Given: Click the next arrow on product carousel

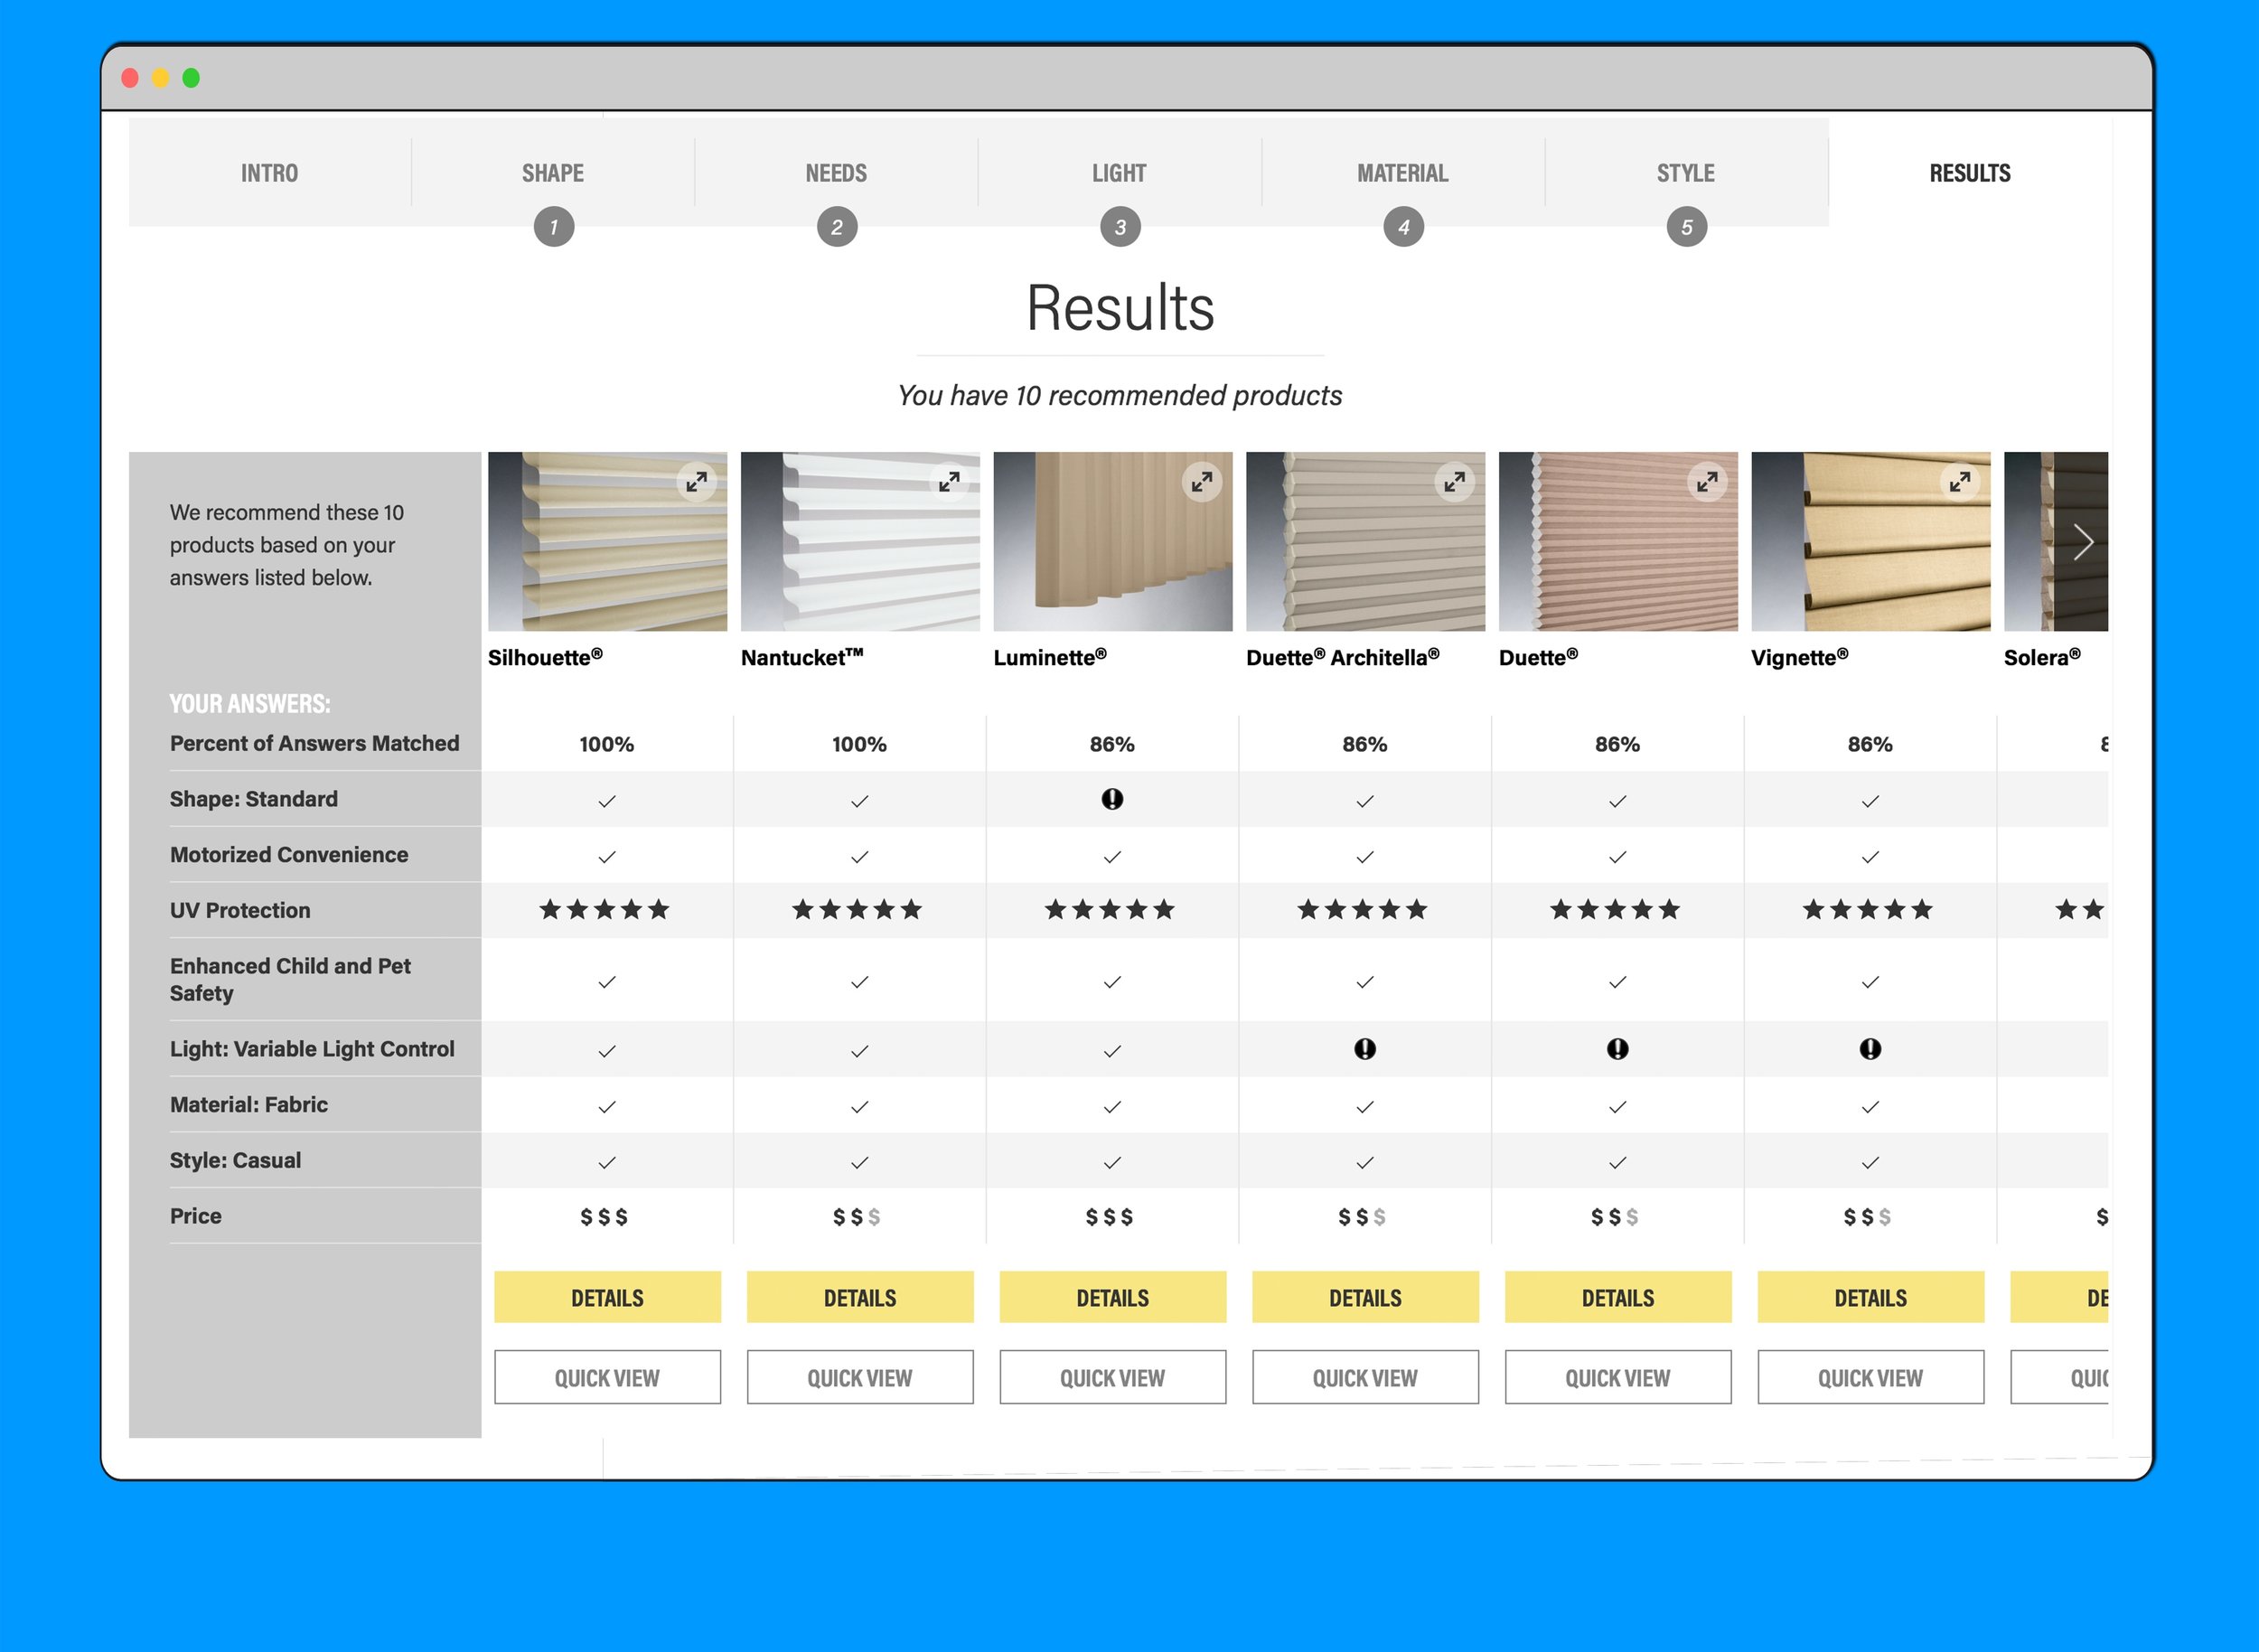Looking at the screenshot, I should point(2083,542).
